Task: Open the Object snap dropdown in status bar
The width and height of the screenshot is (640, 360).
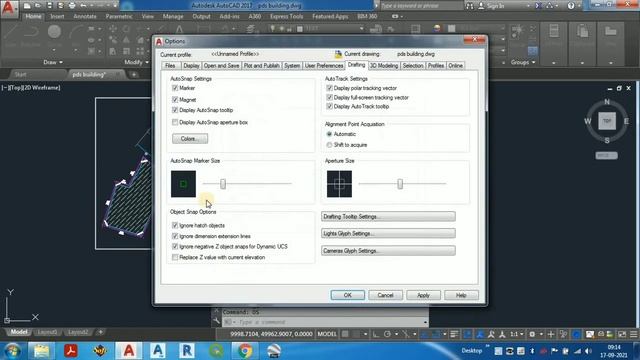Action: [x=444, y=334]
